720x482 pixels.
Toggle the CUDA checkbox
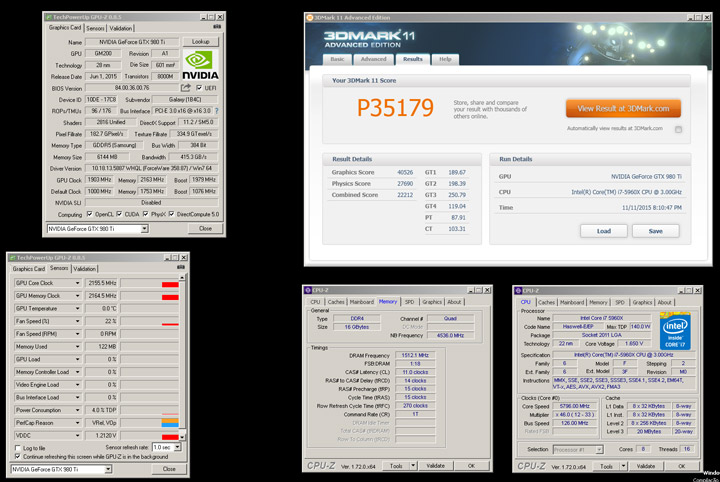coord(119,214)
